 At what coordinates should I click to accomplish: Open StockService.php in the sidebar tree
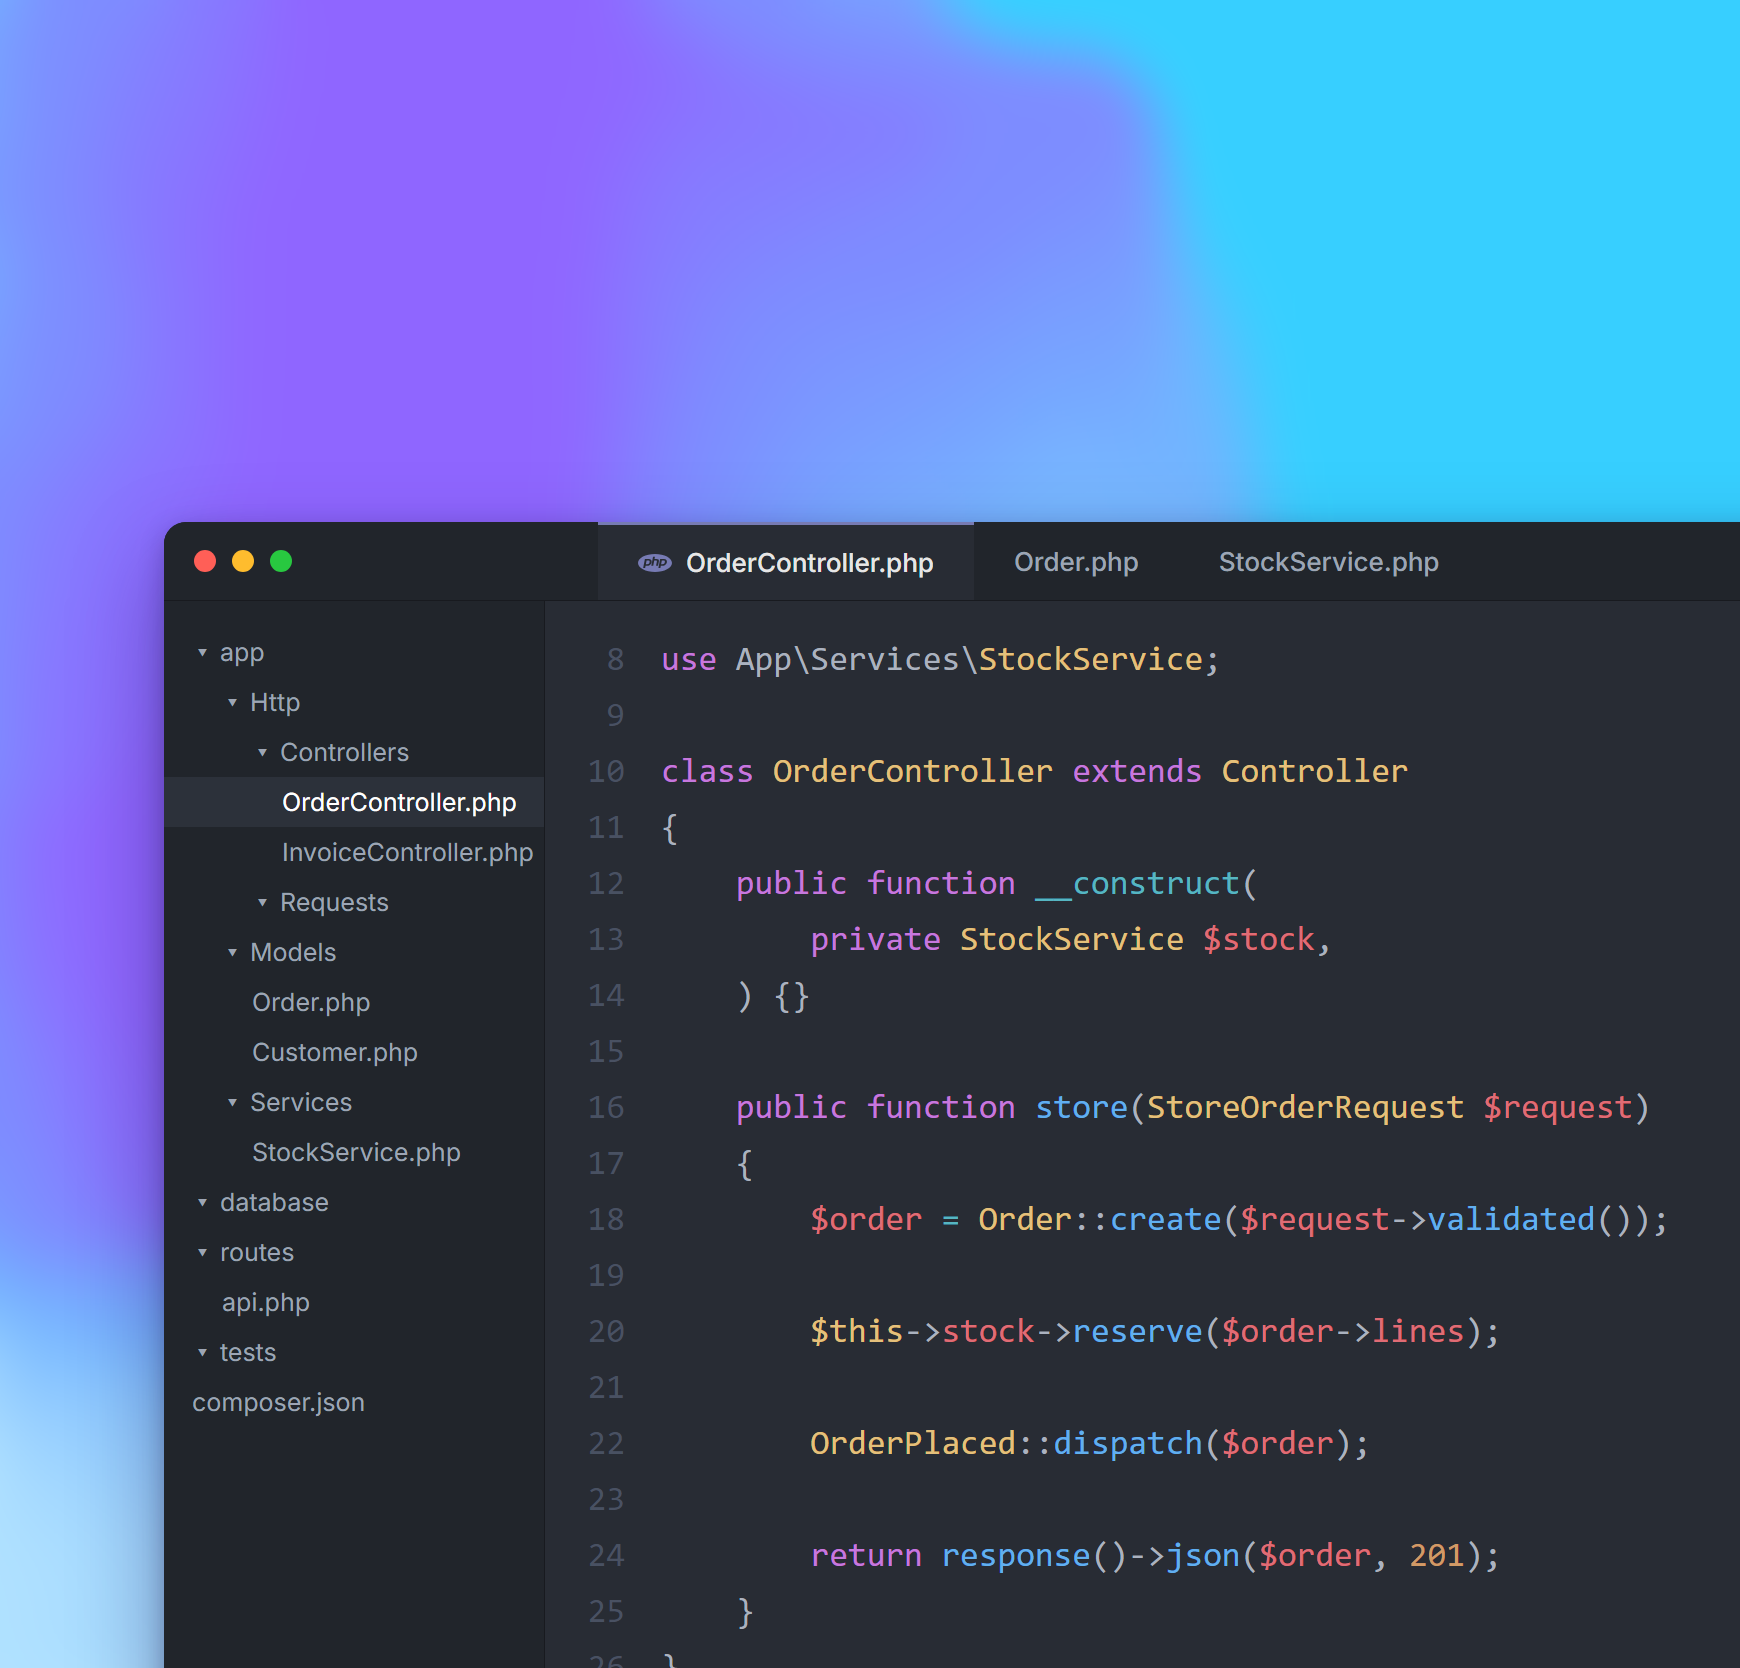click(356, 1152)
